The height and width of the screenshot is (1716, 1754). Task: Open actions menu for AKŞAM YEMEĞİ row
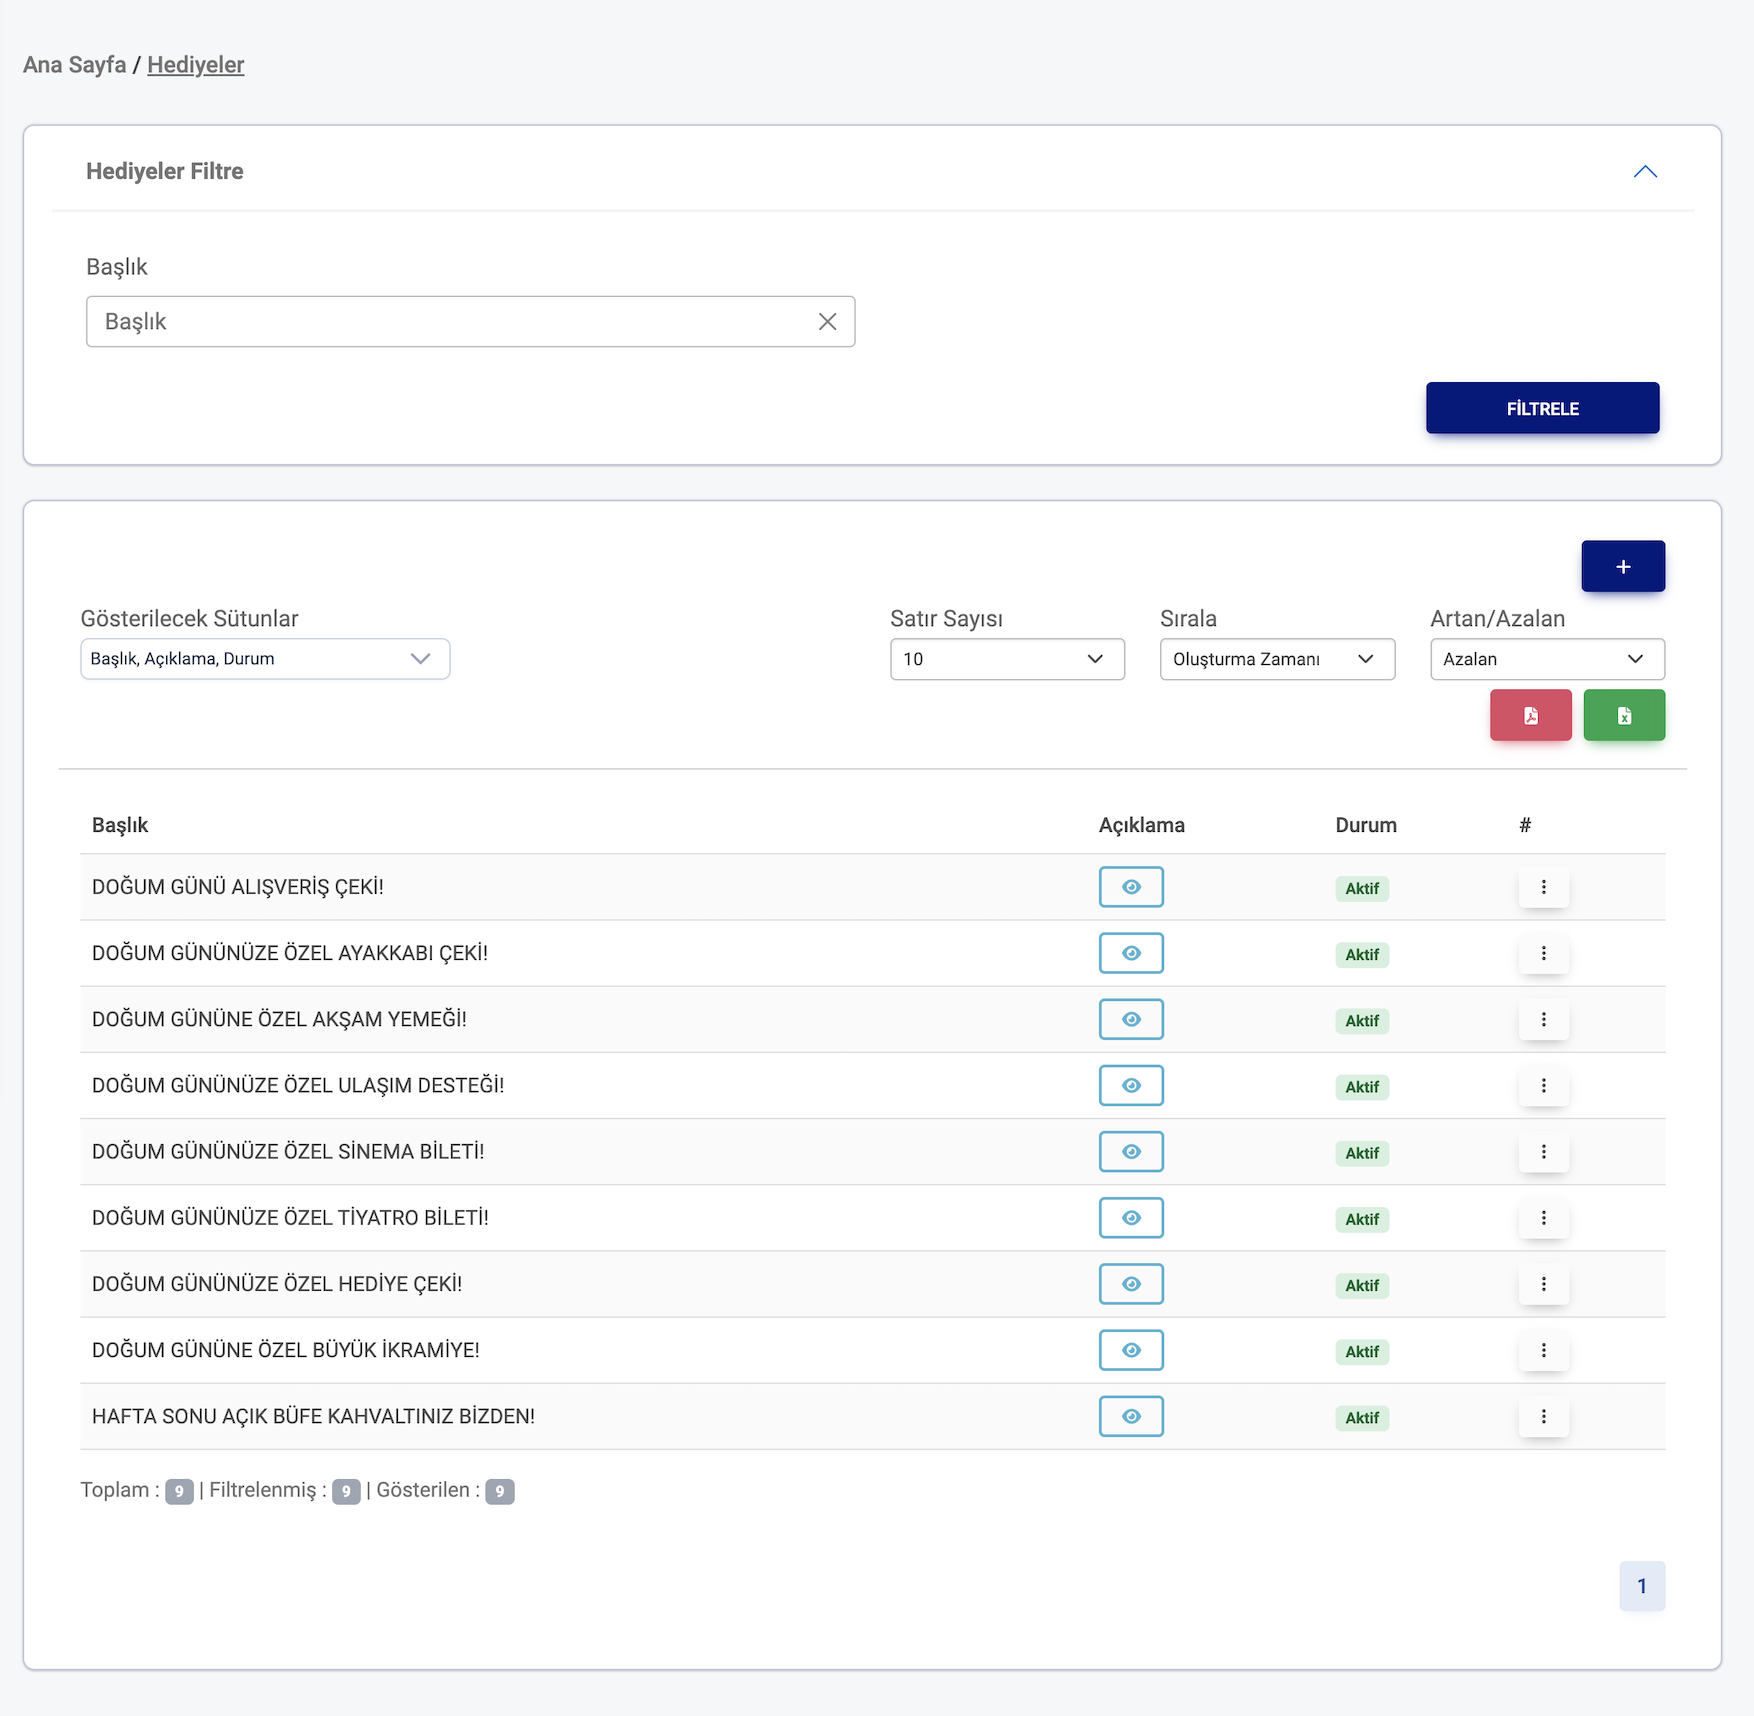[1543, 1019]
